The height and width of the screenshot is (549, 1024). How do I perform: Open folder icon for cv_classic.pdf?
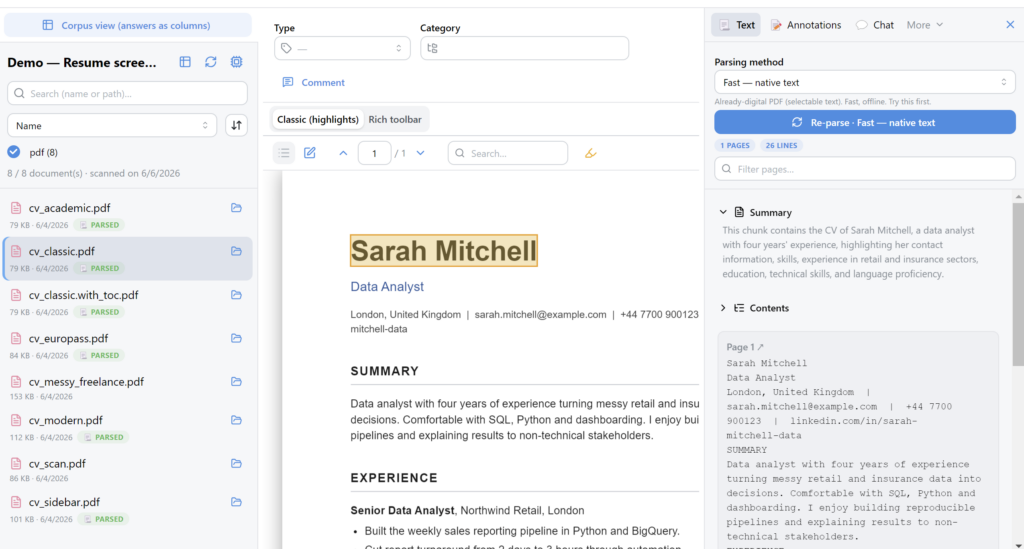236,251
